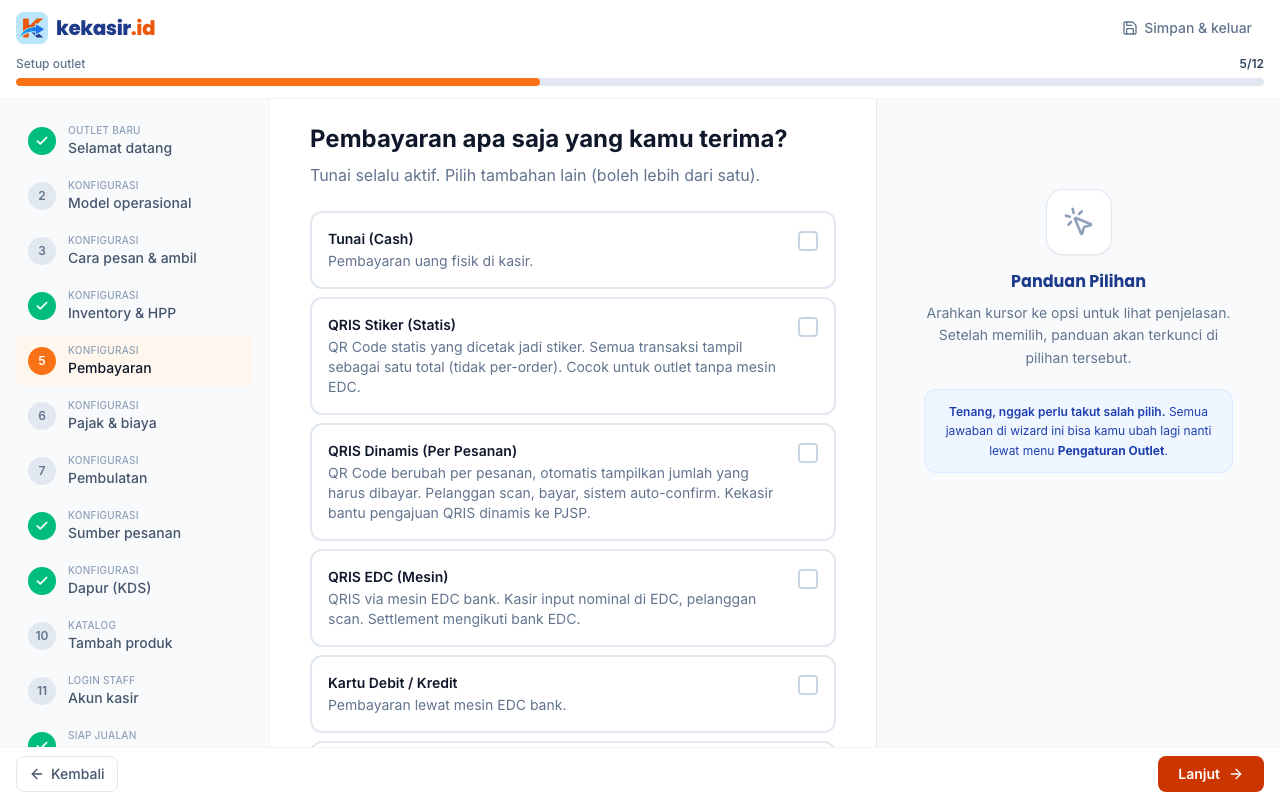1280x800 pixels.
Task: Click the cursor pointer icon above Panduan Pilihan
Action: coord(1079,222)
